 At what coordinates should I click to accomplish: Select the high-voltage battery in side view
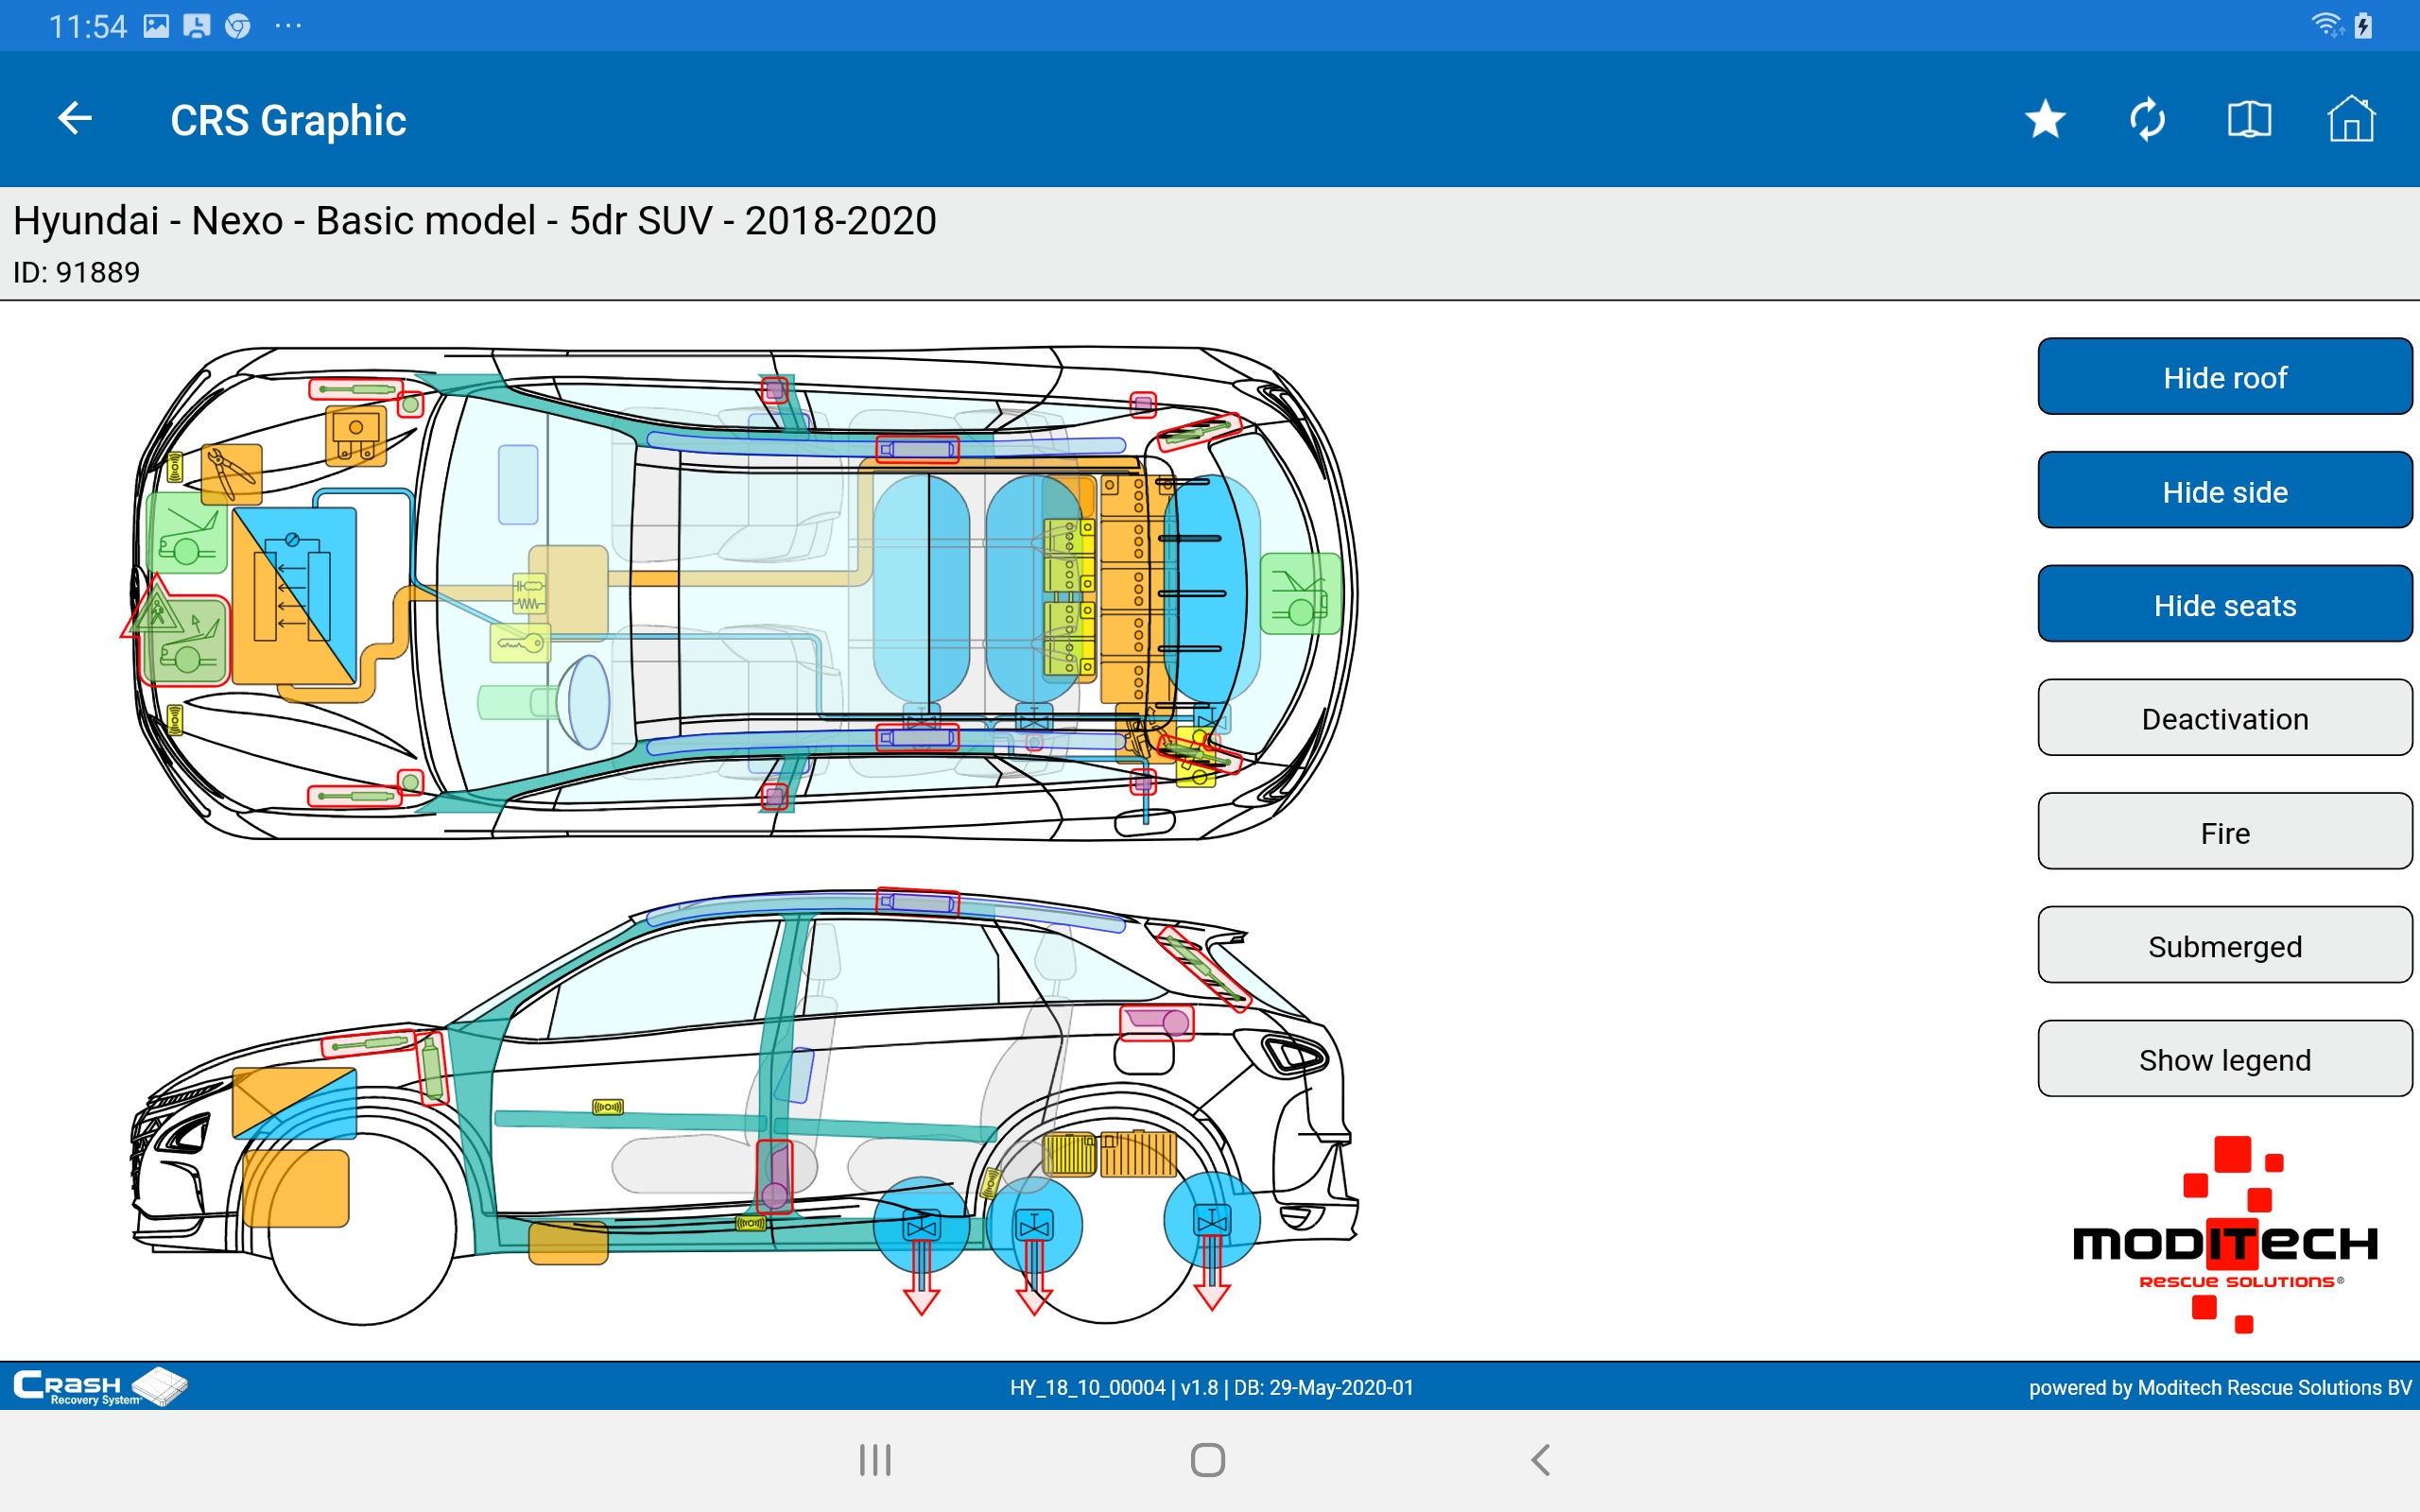coord(1139,1155)
